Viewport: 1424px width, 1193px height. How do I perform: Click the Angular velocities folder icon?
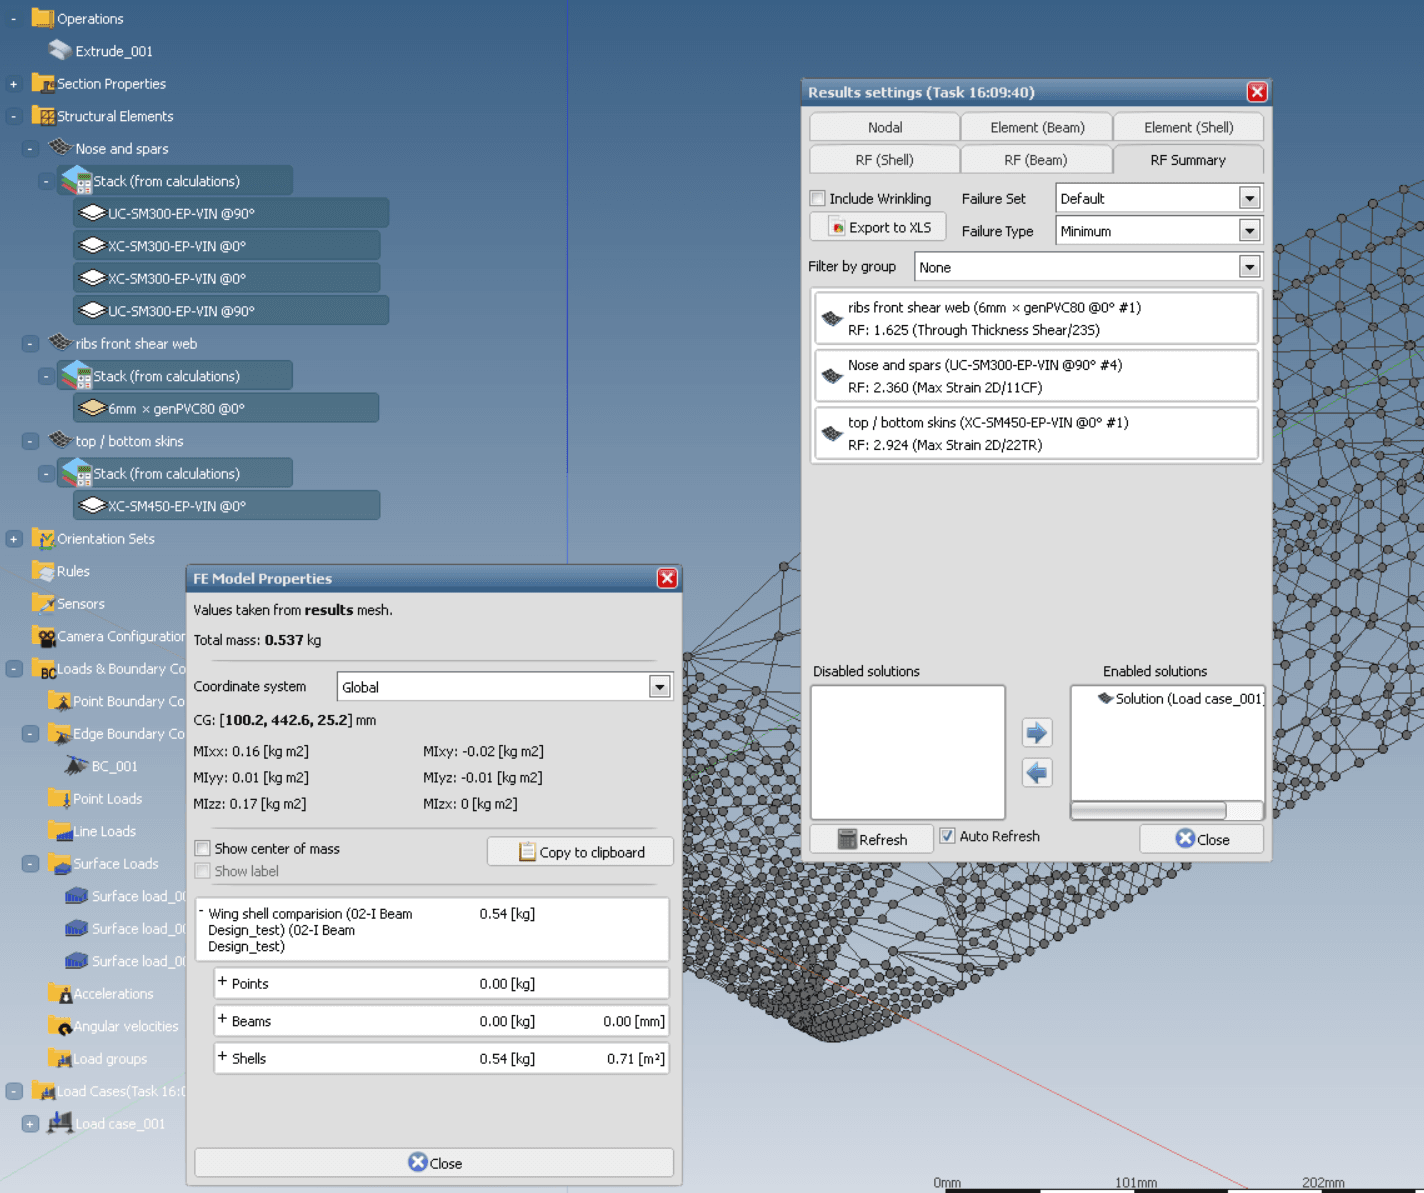click(59, 1026)
